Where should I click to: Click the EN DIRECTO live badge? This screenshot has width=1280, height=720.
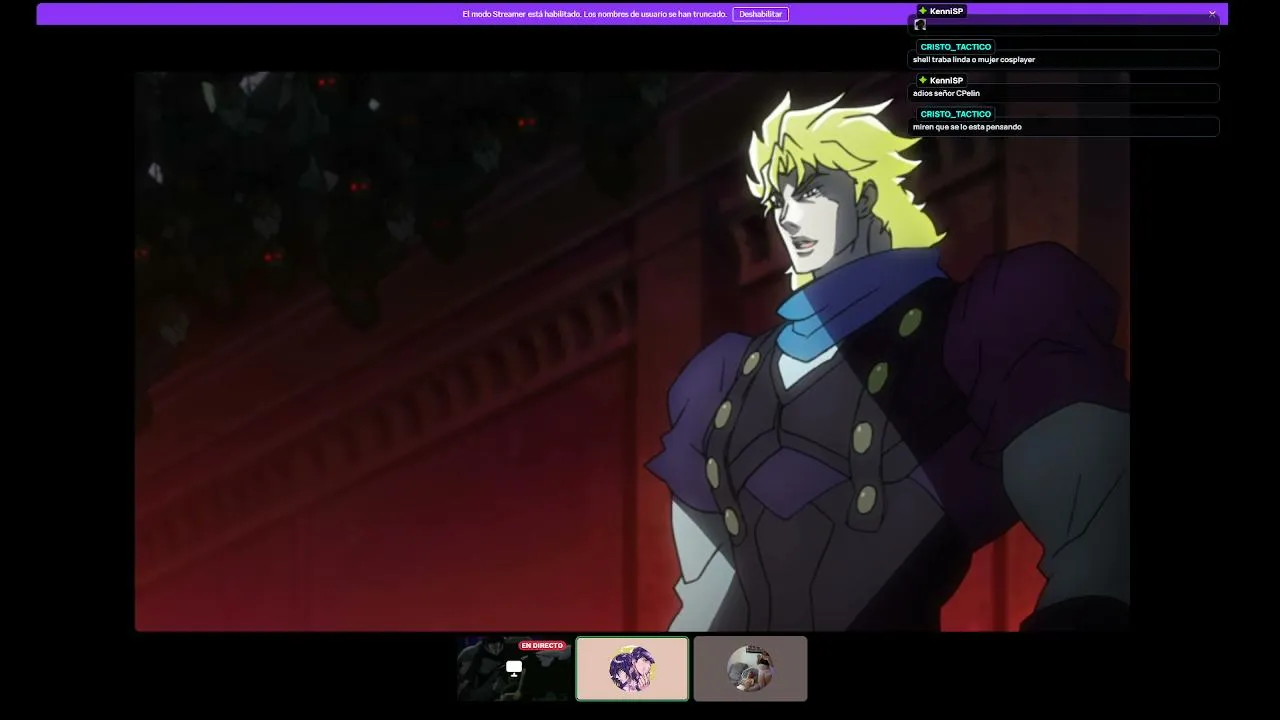point(542,646)
